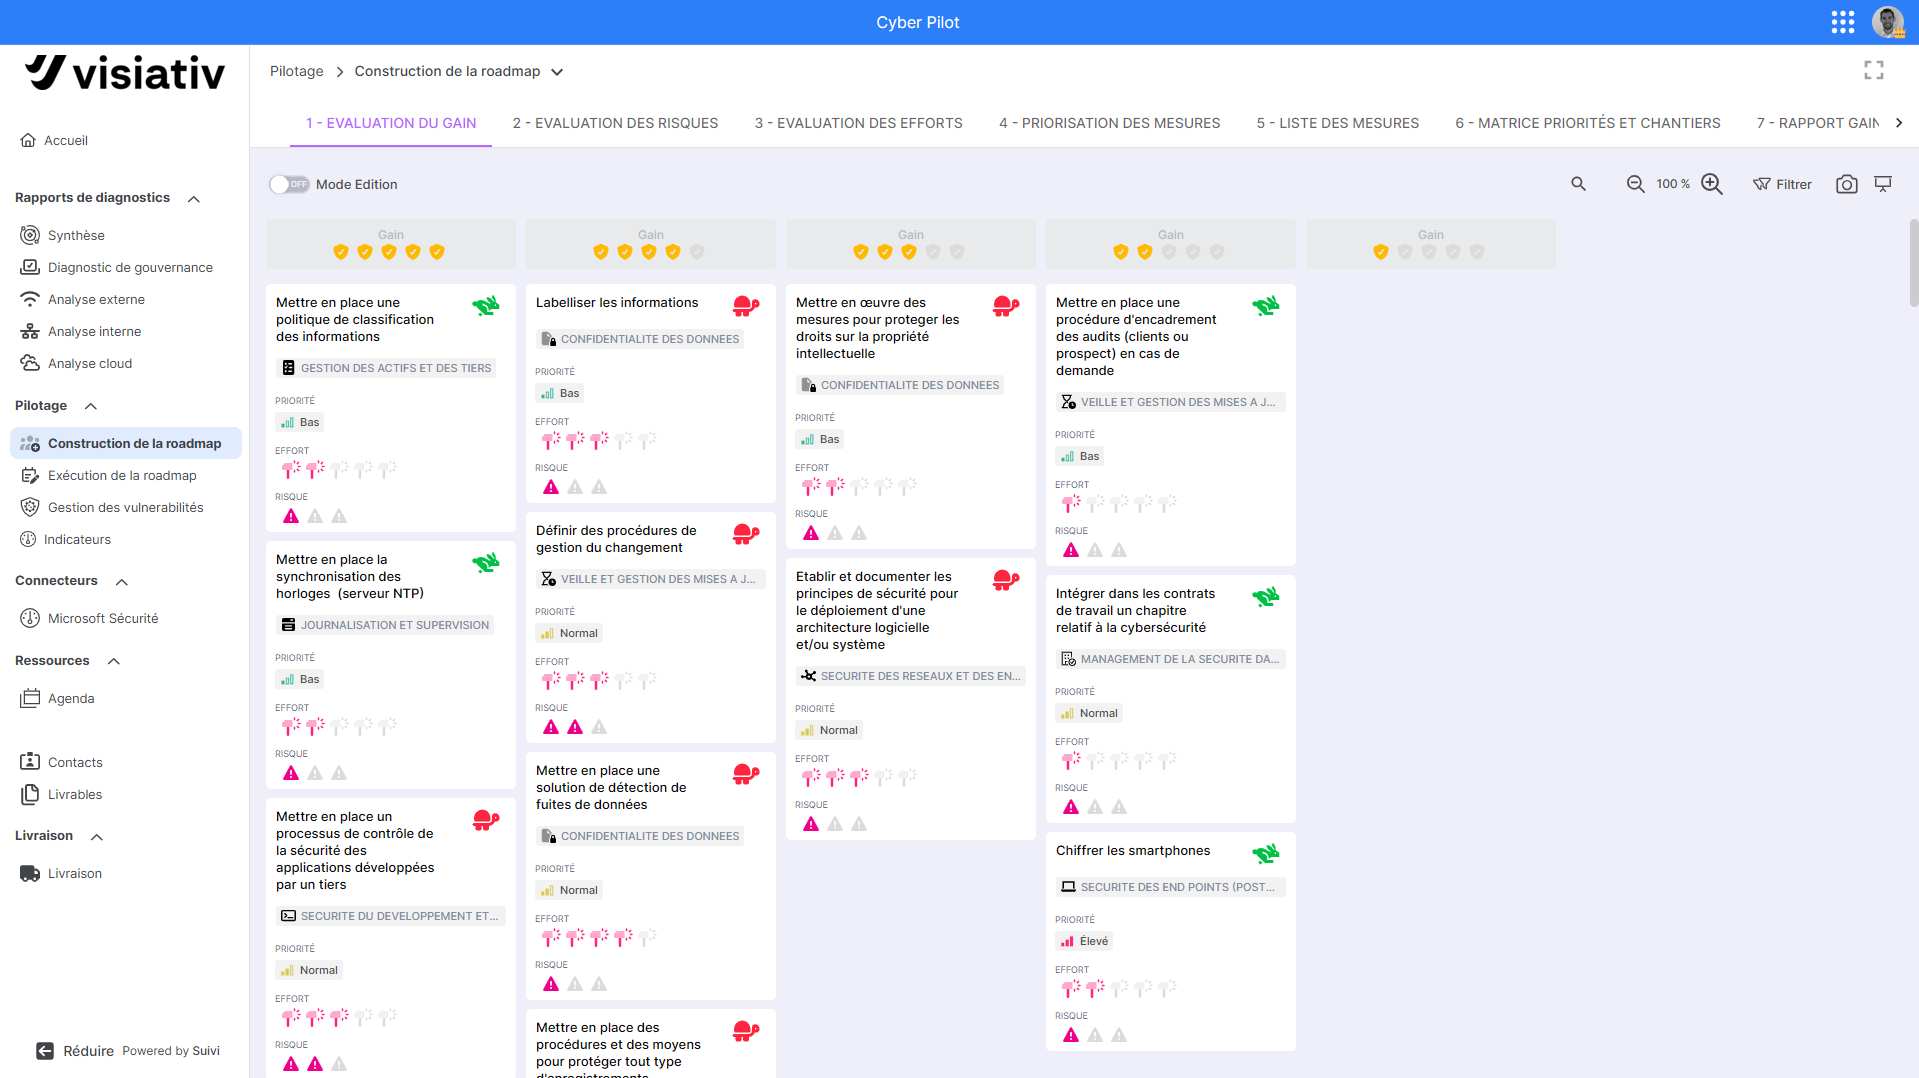Viewport: 1919px width, 1078px height.
Task: Open the apps grid launcher
Action: pos(1842,22)
